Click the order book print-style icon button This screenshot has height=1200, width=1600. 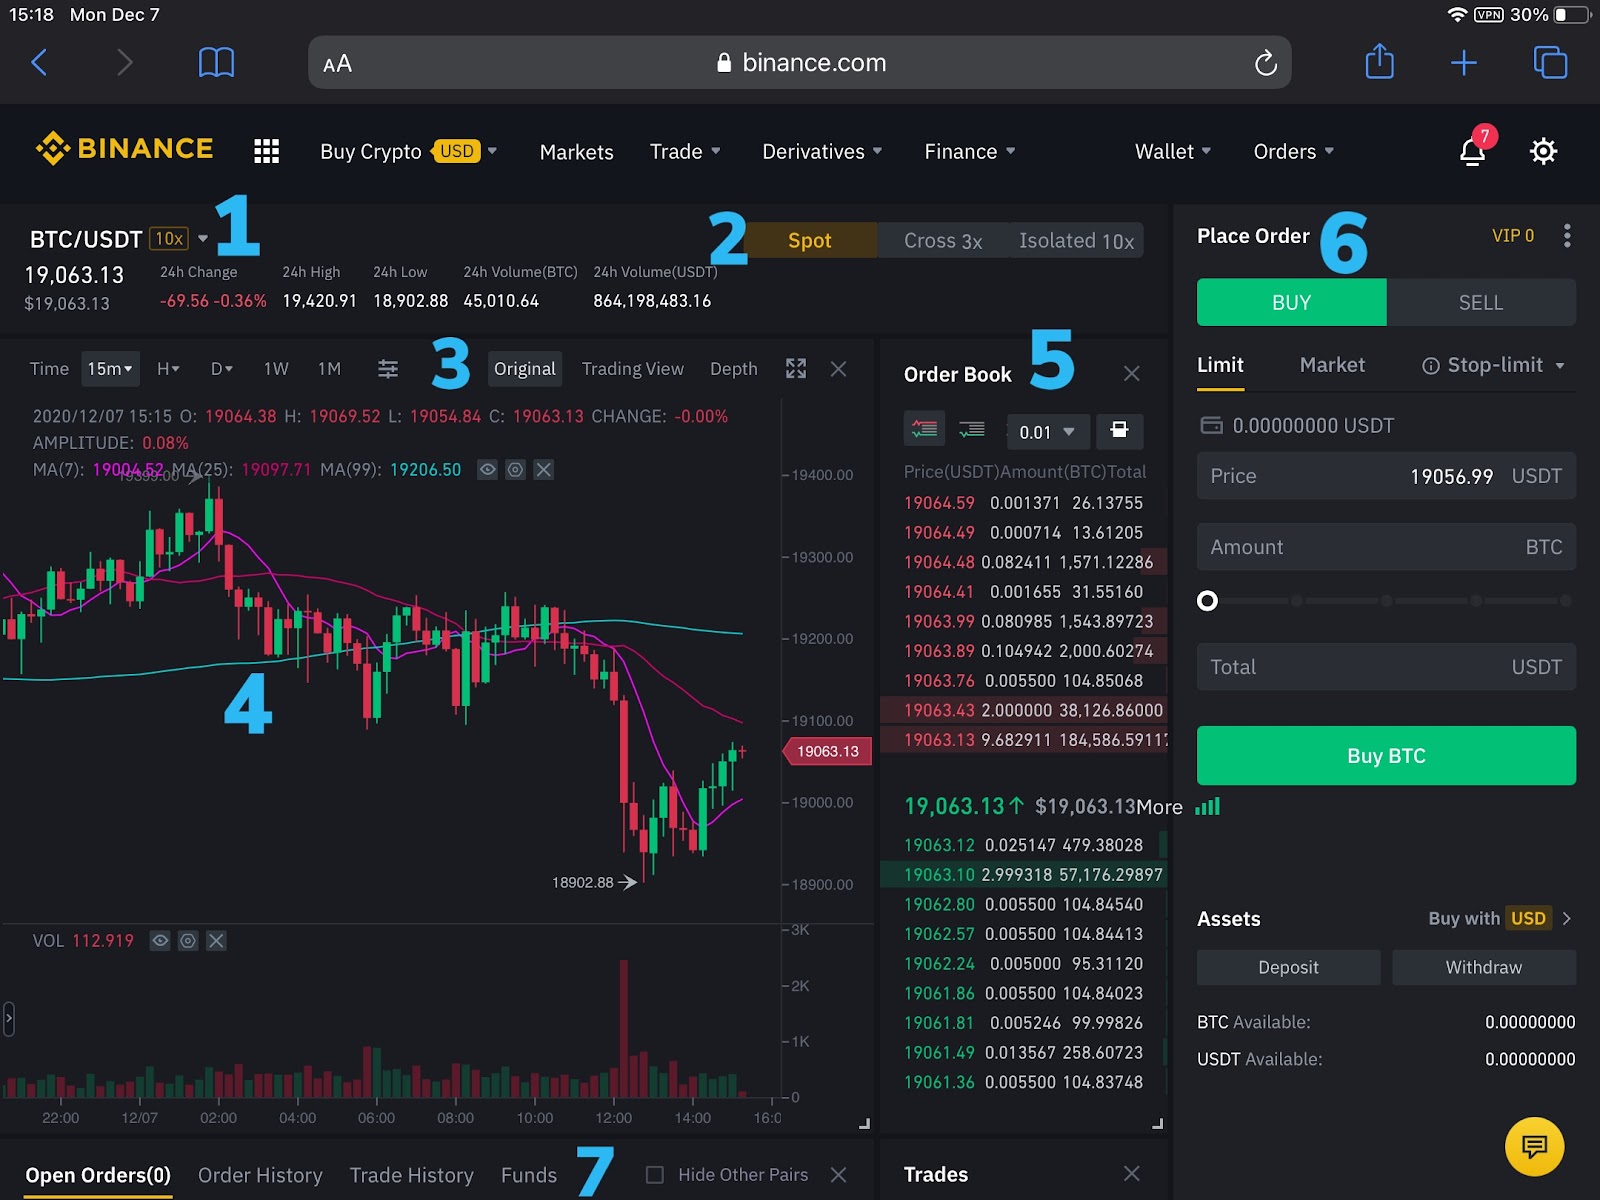[1120, 430]
